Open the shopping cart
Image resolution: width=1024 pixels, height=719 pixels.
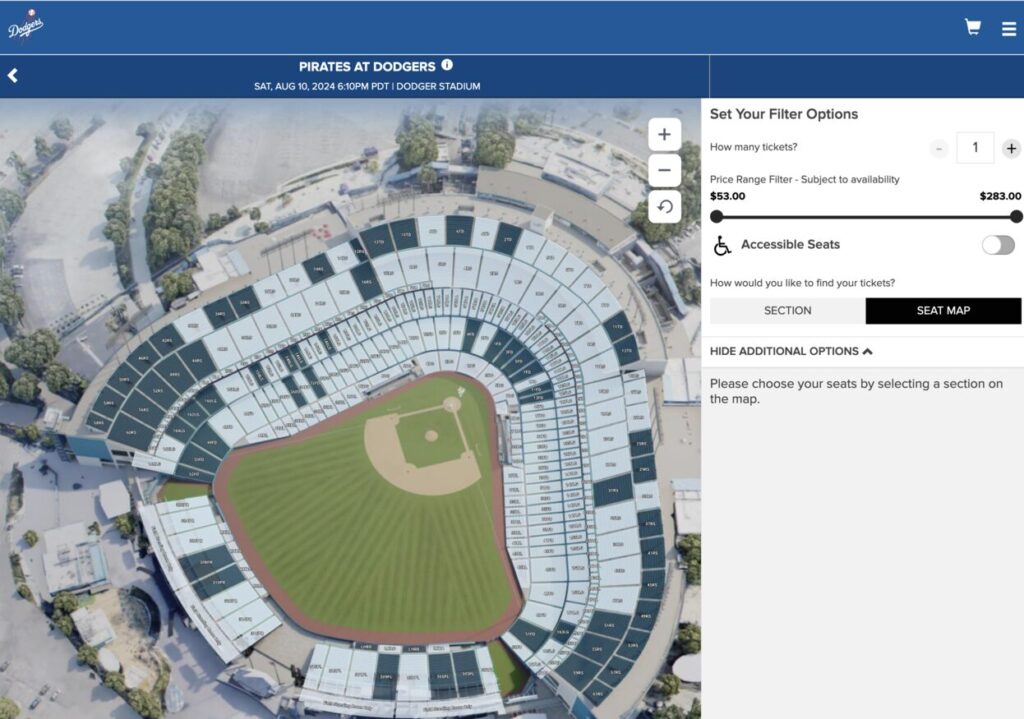click(972, 28)
